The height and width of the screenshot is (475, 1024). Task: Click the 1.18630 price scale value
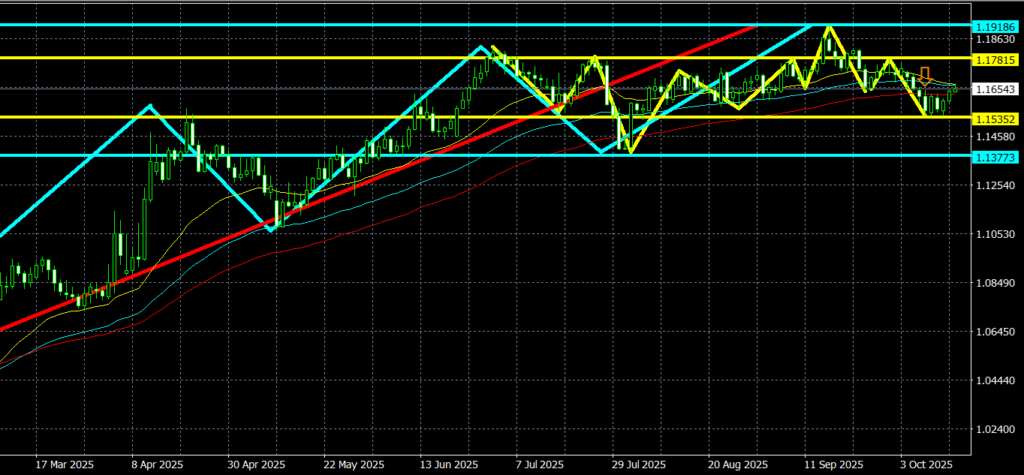(993, 39)
